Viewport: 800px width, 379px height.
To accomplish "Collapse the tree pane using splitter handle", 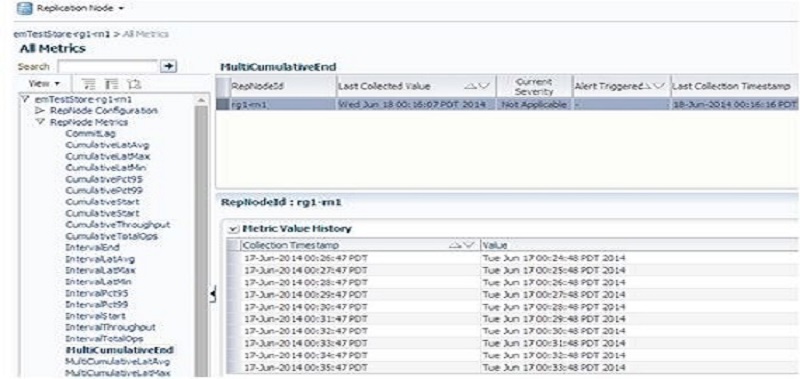I will (212, 293).
